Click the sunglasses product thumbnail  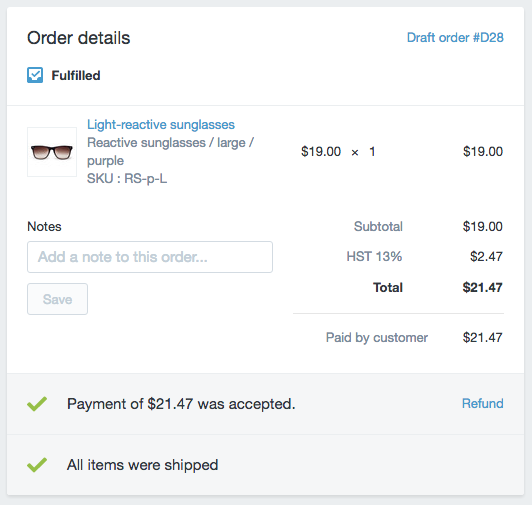pos(52,152)
